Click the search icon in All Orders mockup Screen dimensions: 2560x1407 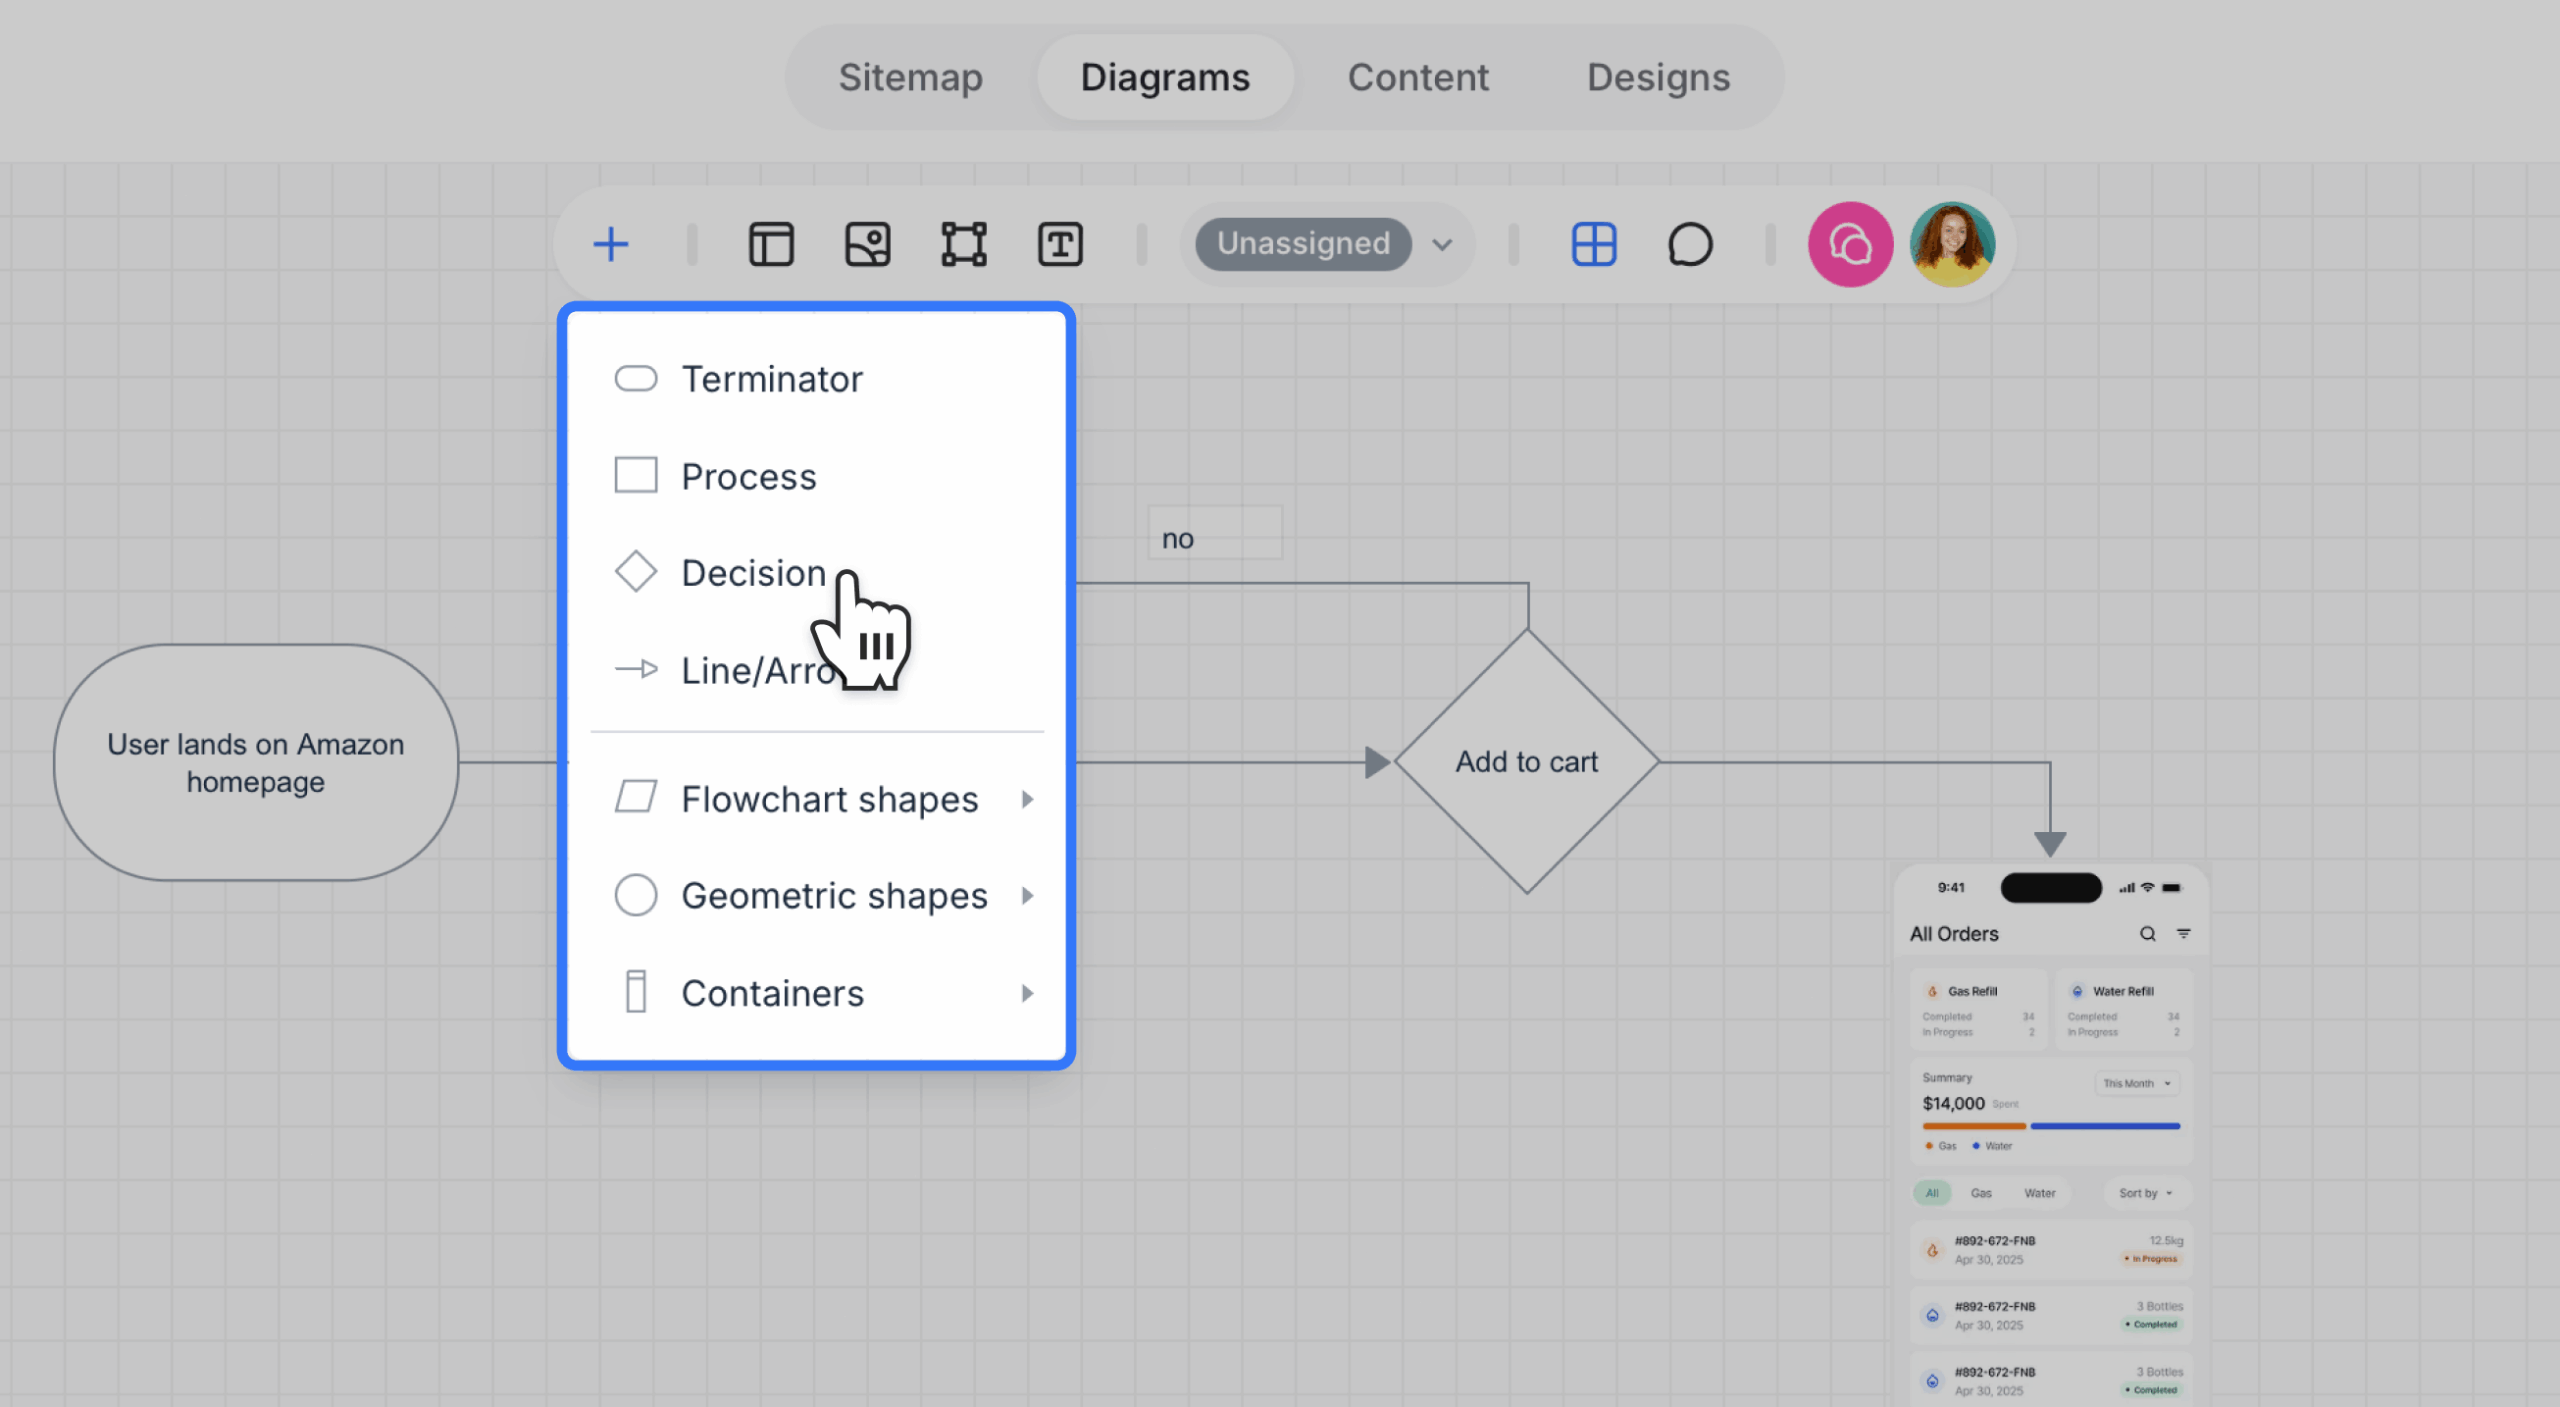coord(2147,934)
